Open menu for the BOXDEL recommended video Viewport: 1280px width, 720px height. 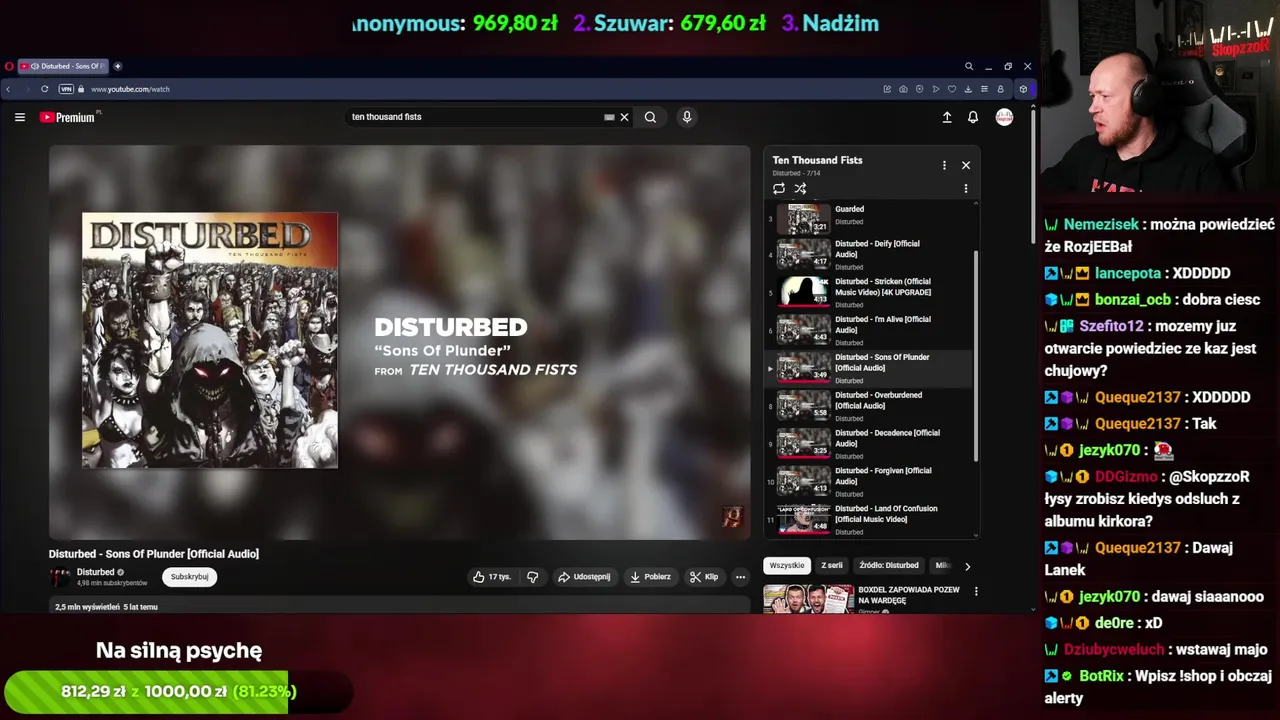(976, 591)
